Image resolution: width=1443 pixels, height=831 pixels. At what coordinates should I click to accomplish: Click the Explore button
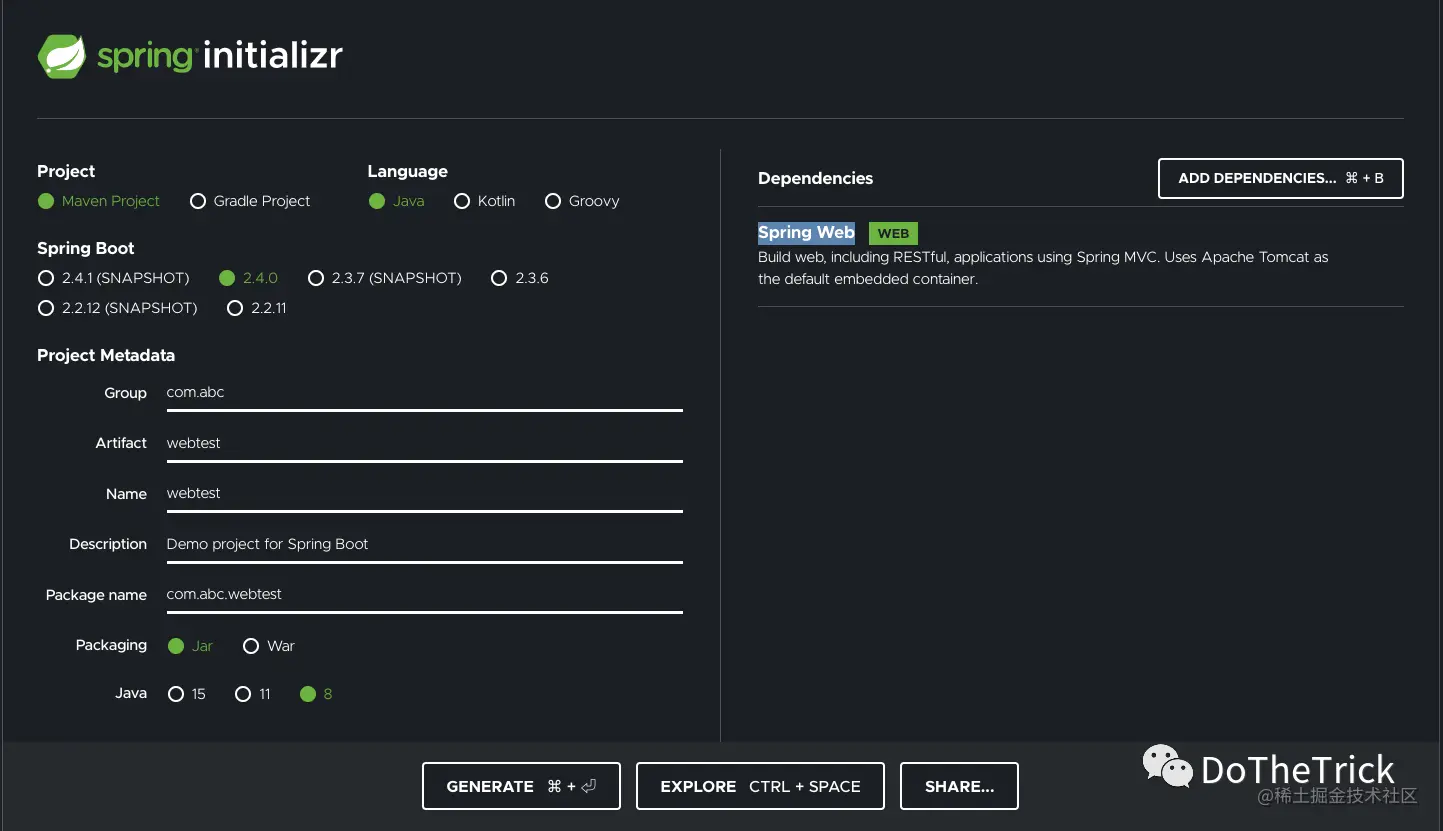point(761,786)
